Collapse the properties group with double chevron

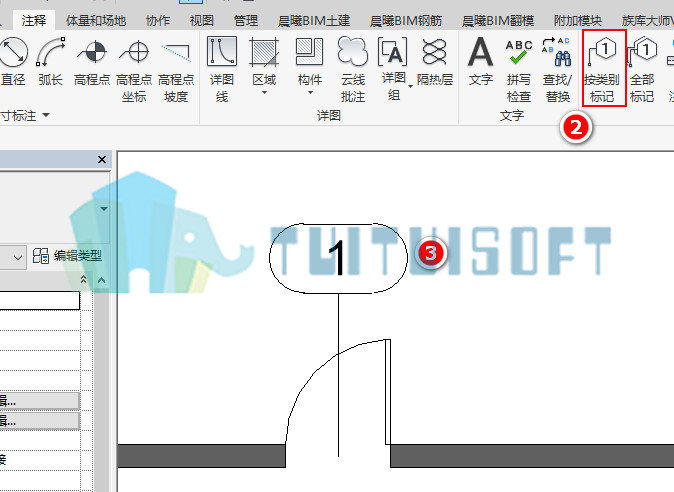click(x=83, y=280)
